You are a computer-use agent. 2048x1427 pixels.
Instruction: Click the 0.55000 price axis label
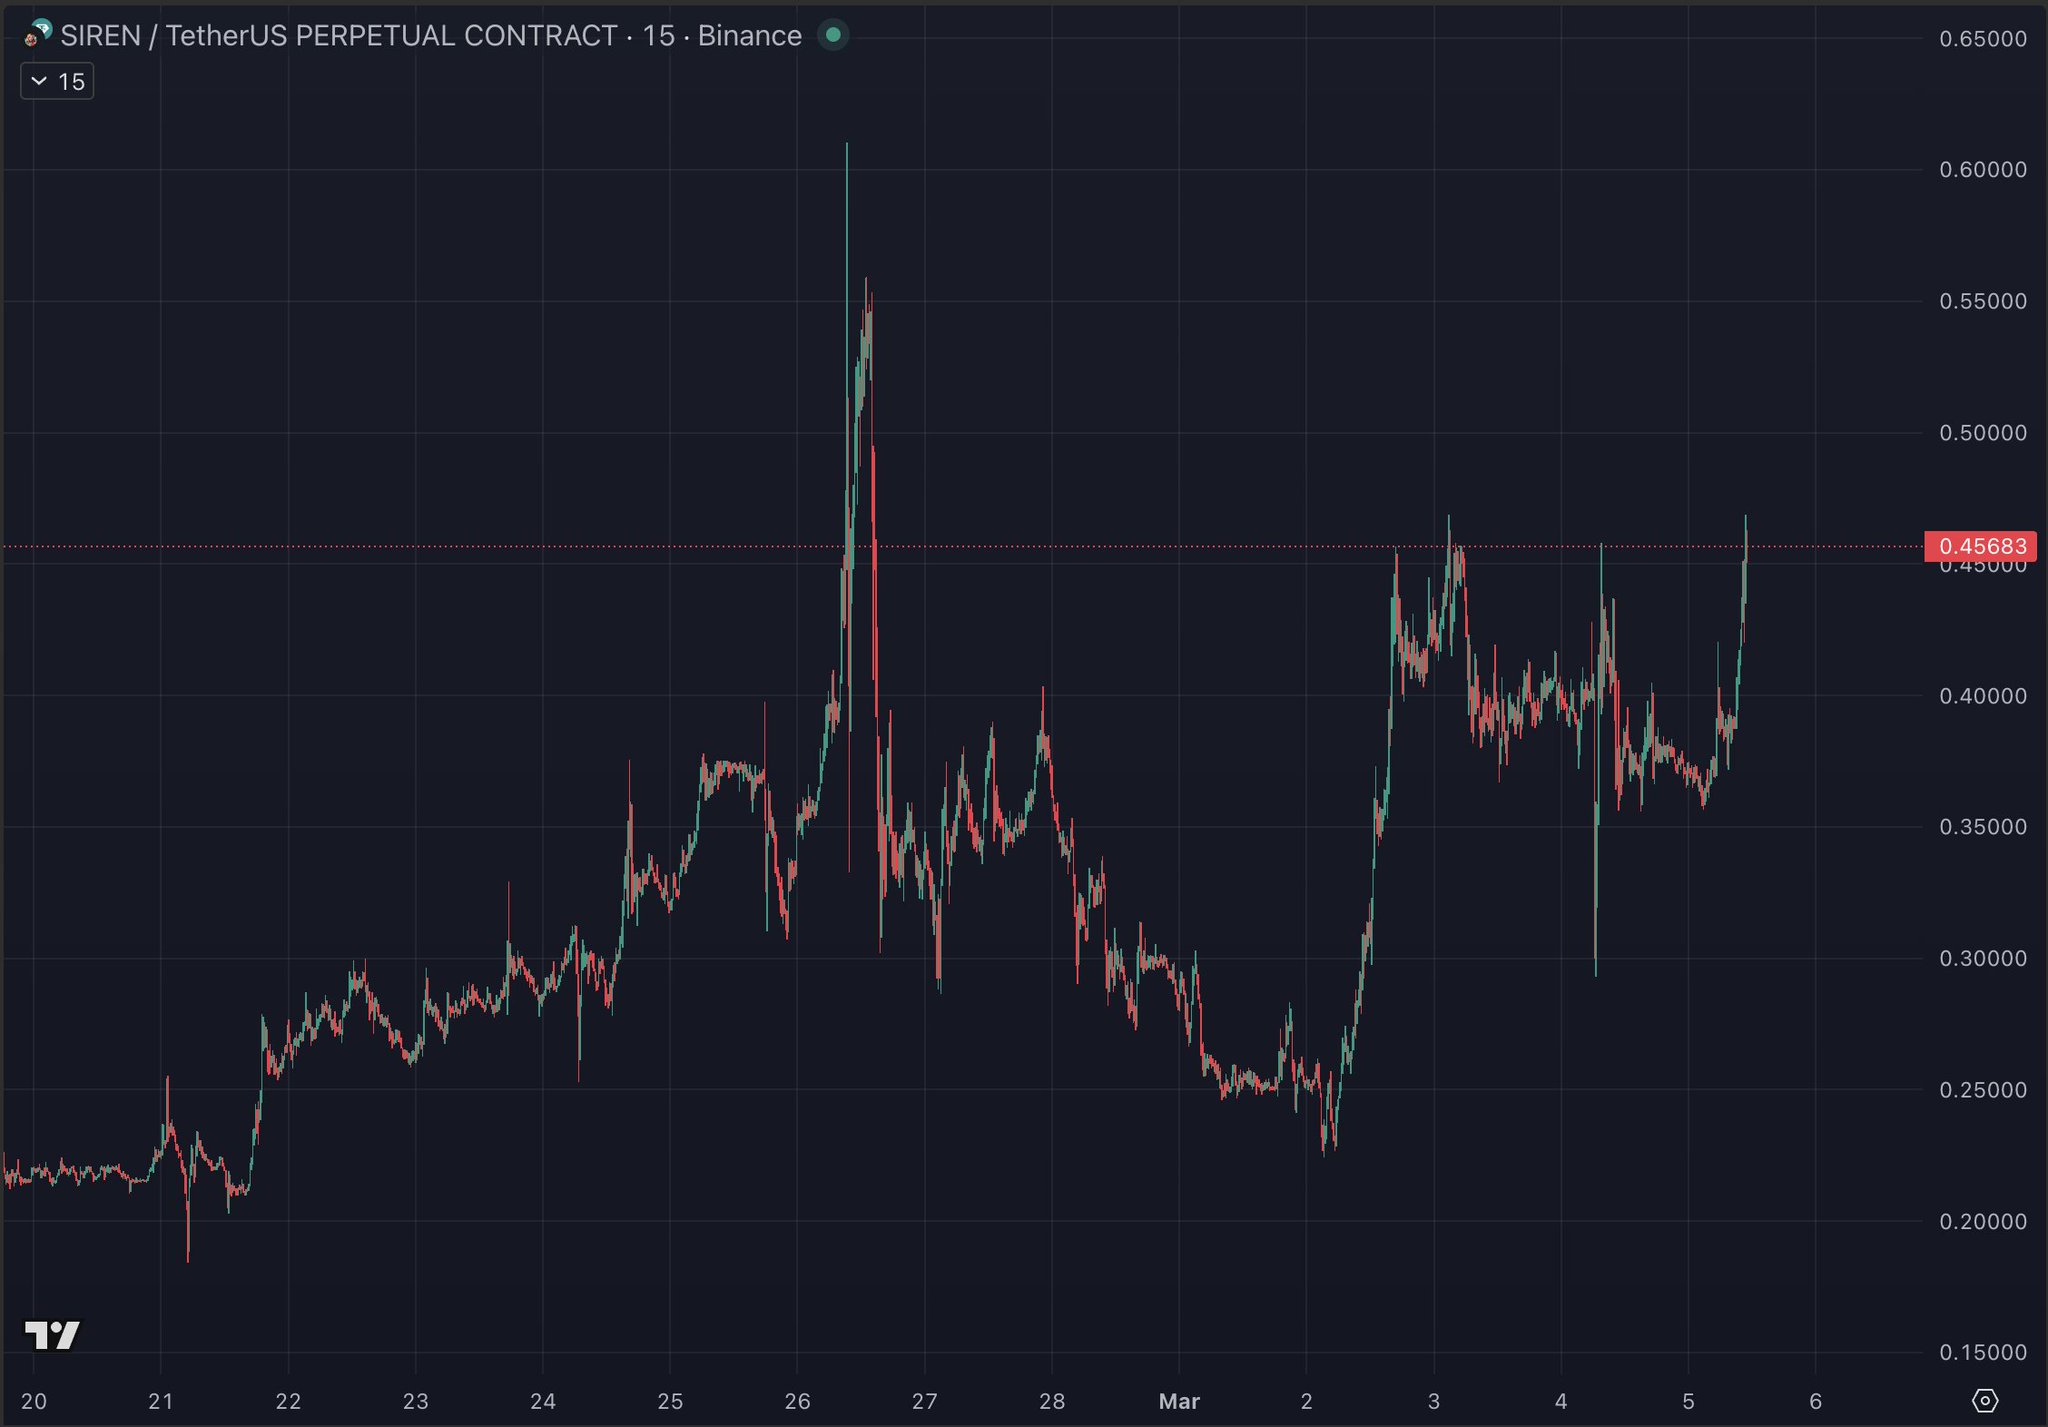click(1982, 301)
